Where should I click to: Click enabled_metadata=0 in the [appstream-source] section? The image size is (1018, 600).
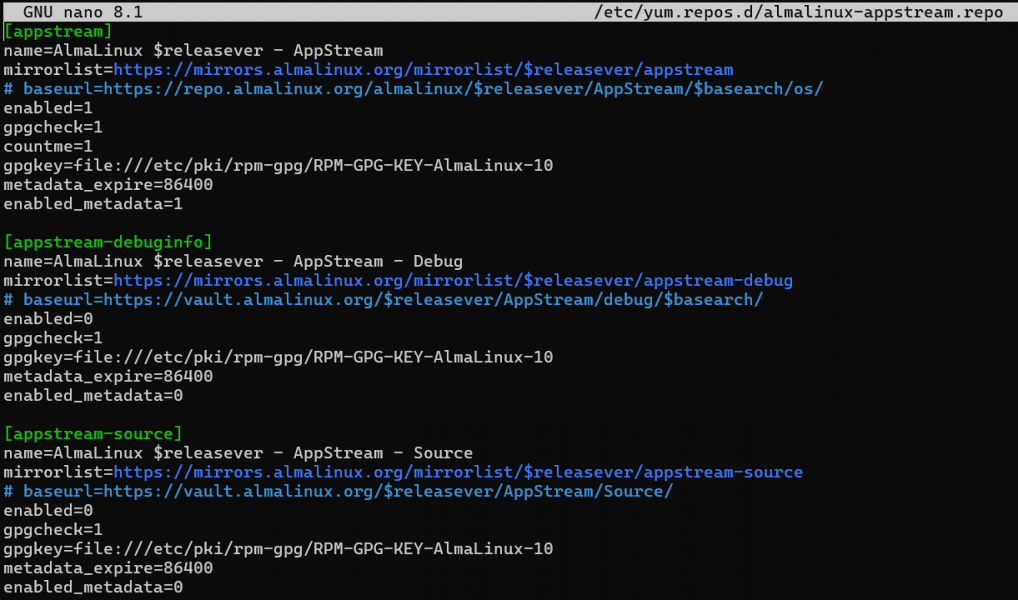[93, 586]
